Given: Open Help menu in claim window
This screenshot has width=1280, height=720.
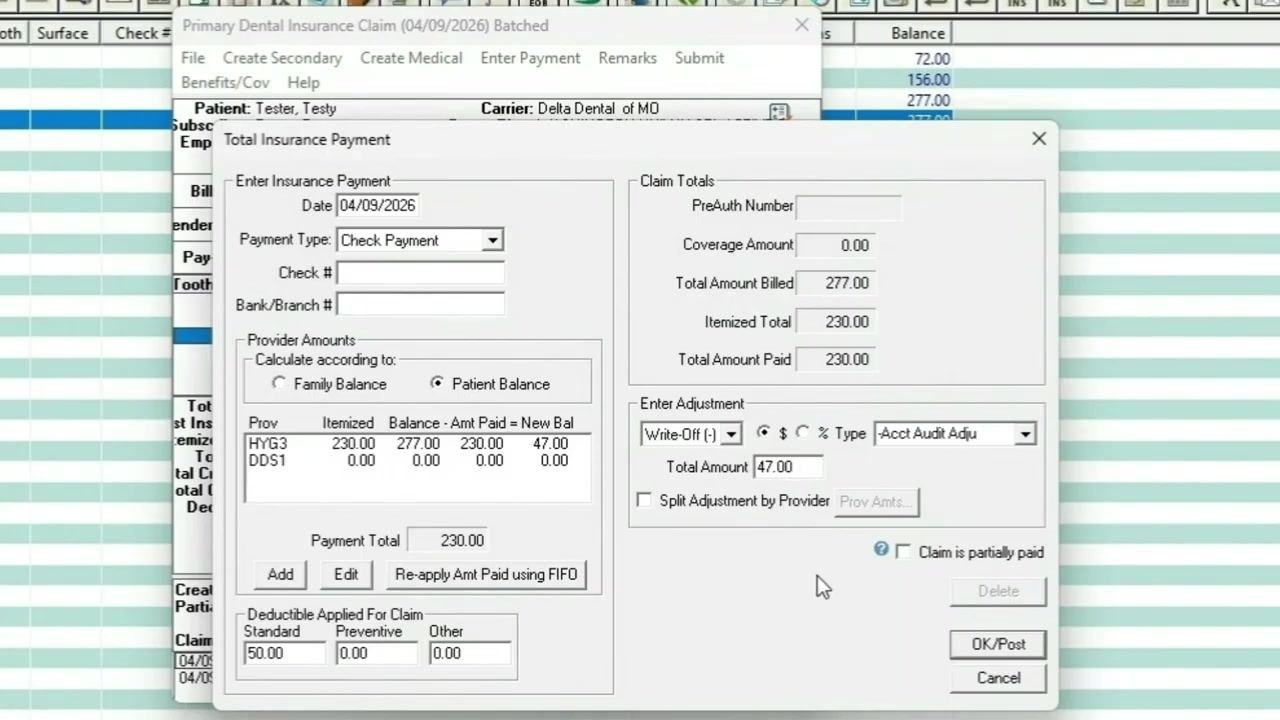Looking at the screenshot, I should [x=303, y=82].
